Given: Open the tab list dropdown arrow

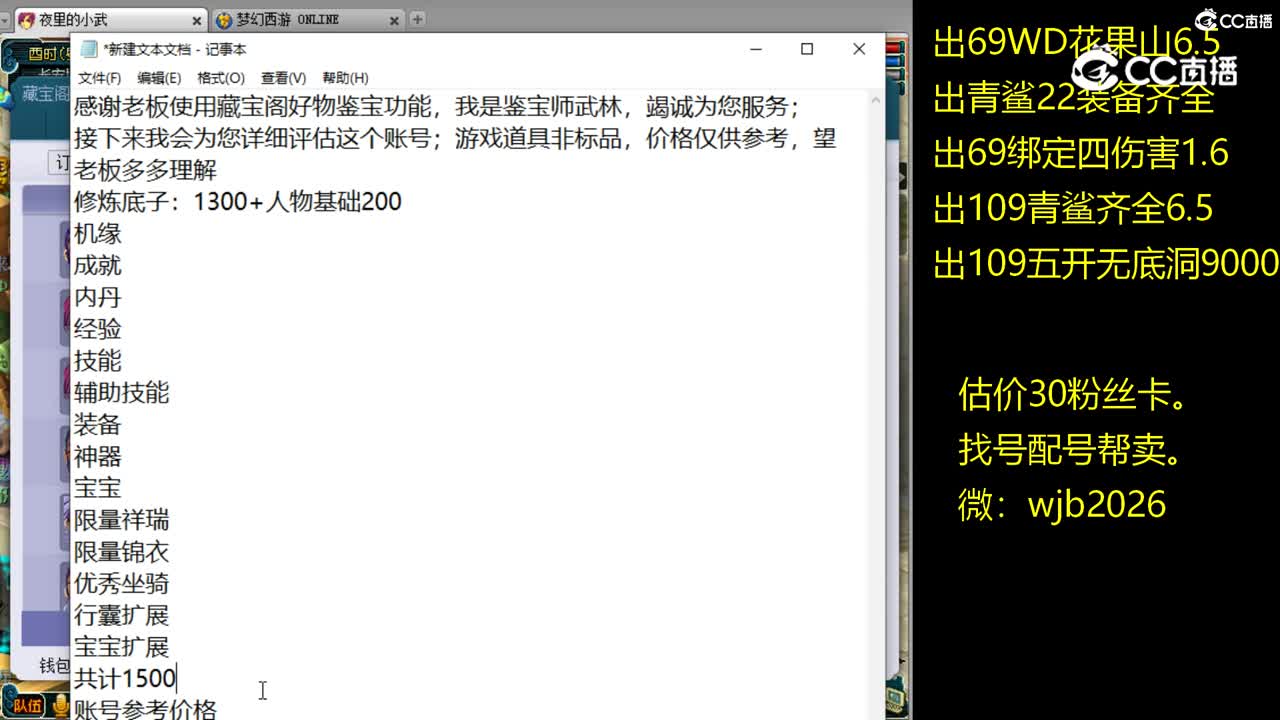Looking at the screenshot, I should tap(6, 19).
